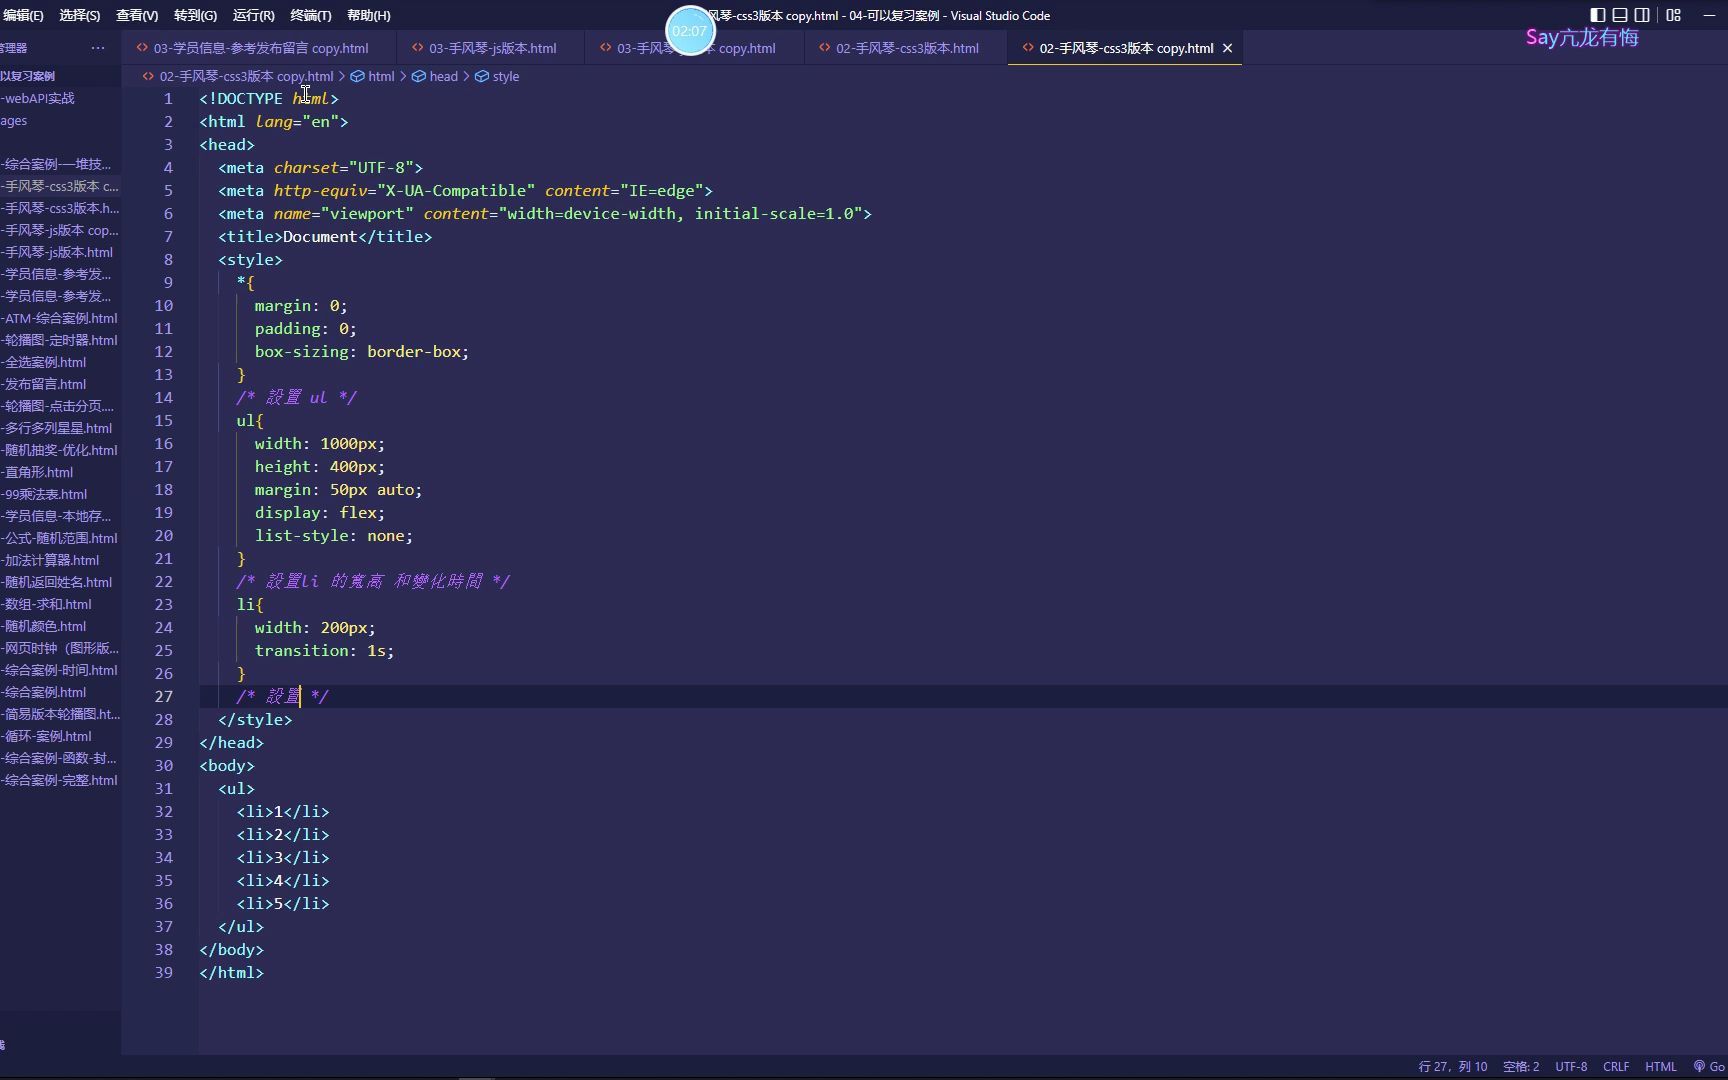Open cursor position 行 27, 列 10
The image size is (1728, 1080).
click(x=1452, y=1066)
